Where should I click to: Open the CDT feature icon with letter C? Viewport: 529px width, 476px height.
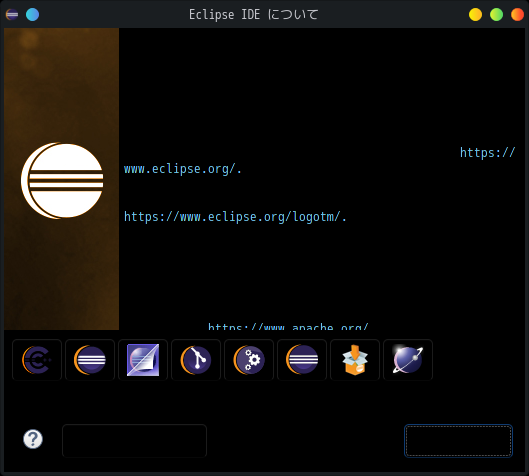coord(37,360)
